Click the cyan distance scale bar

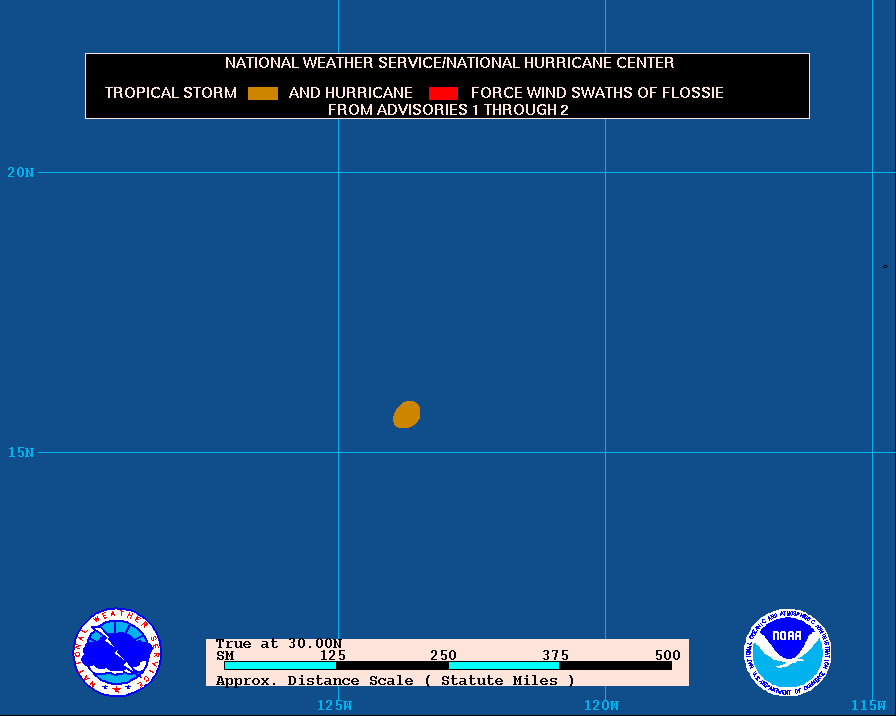point(448,665)
